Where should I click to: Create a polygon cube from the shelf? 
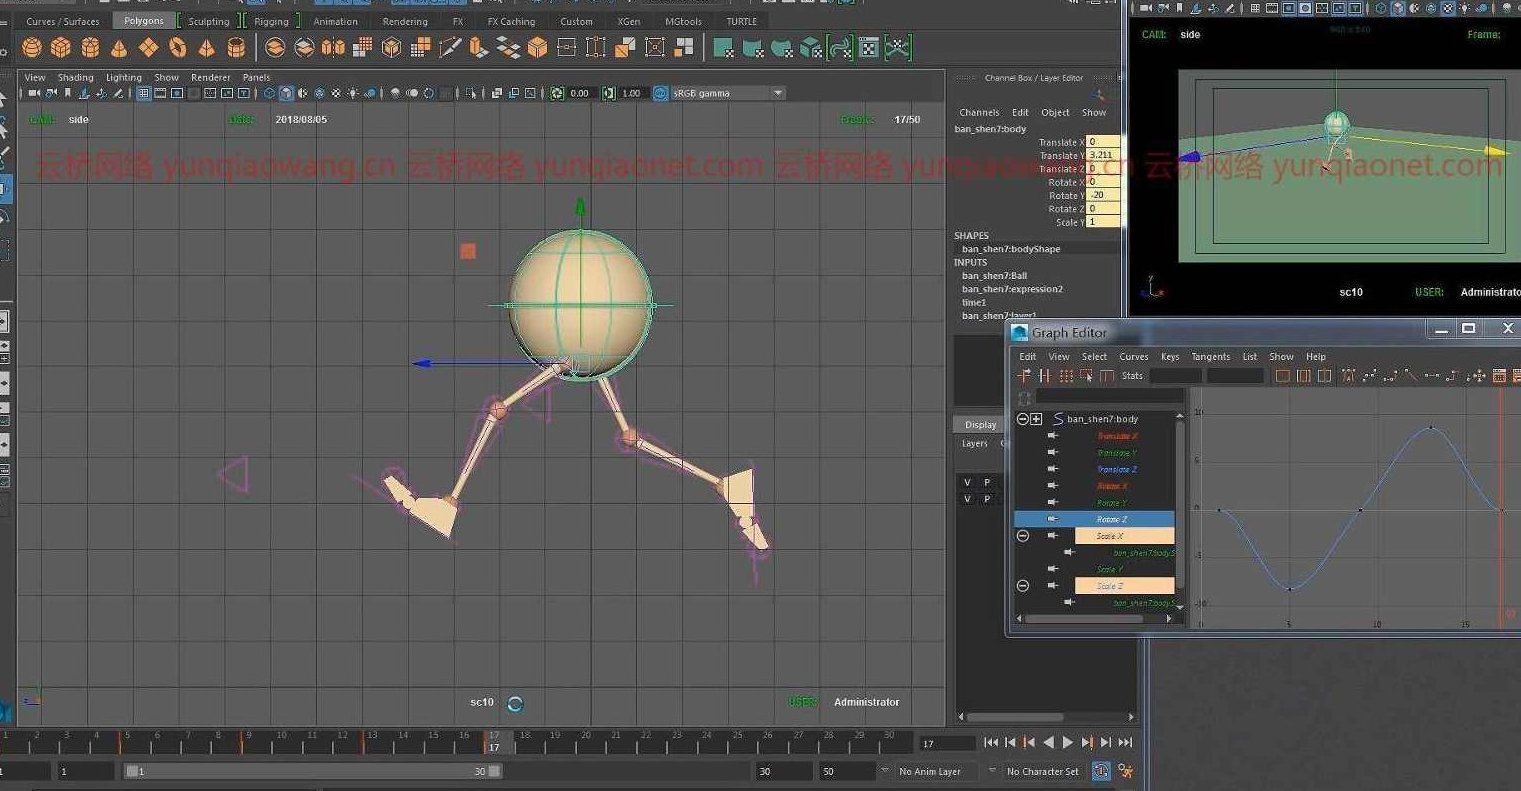61,47
